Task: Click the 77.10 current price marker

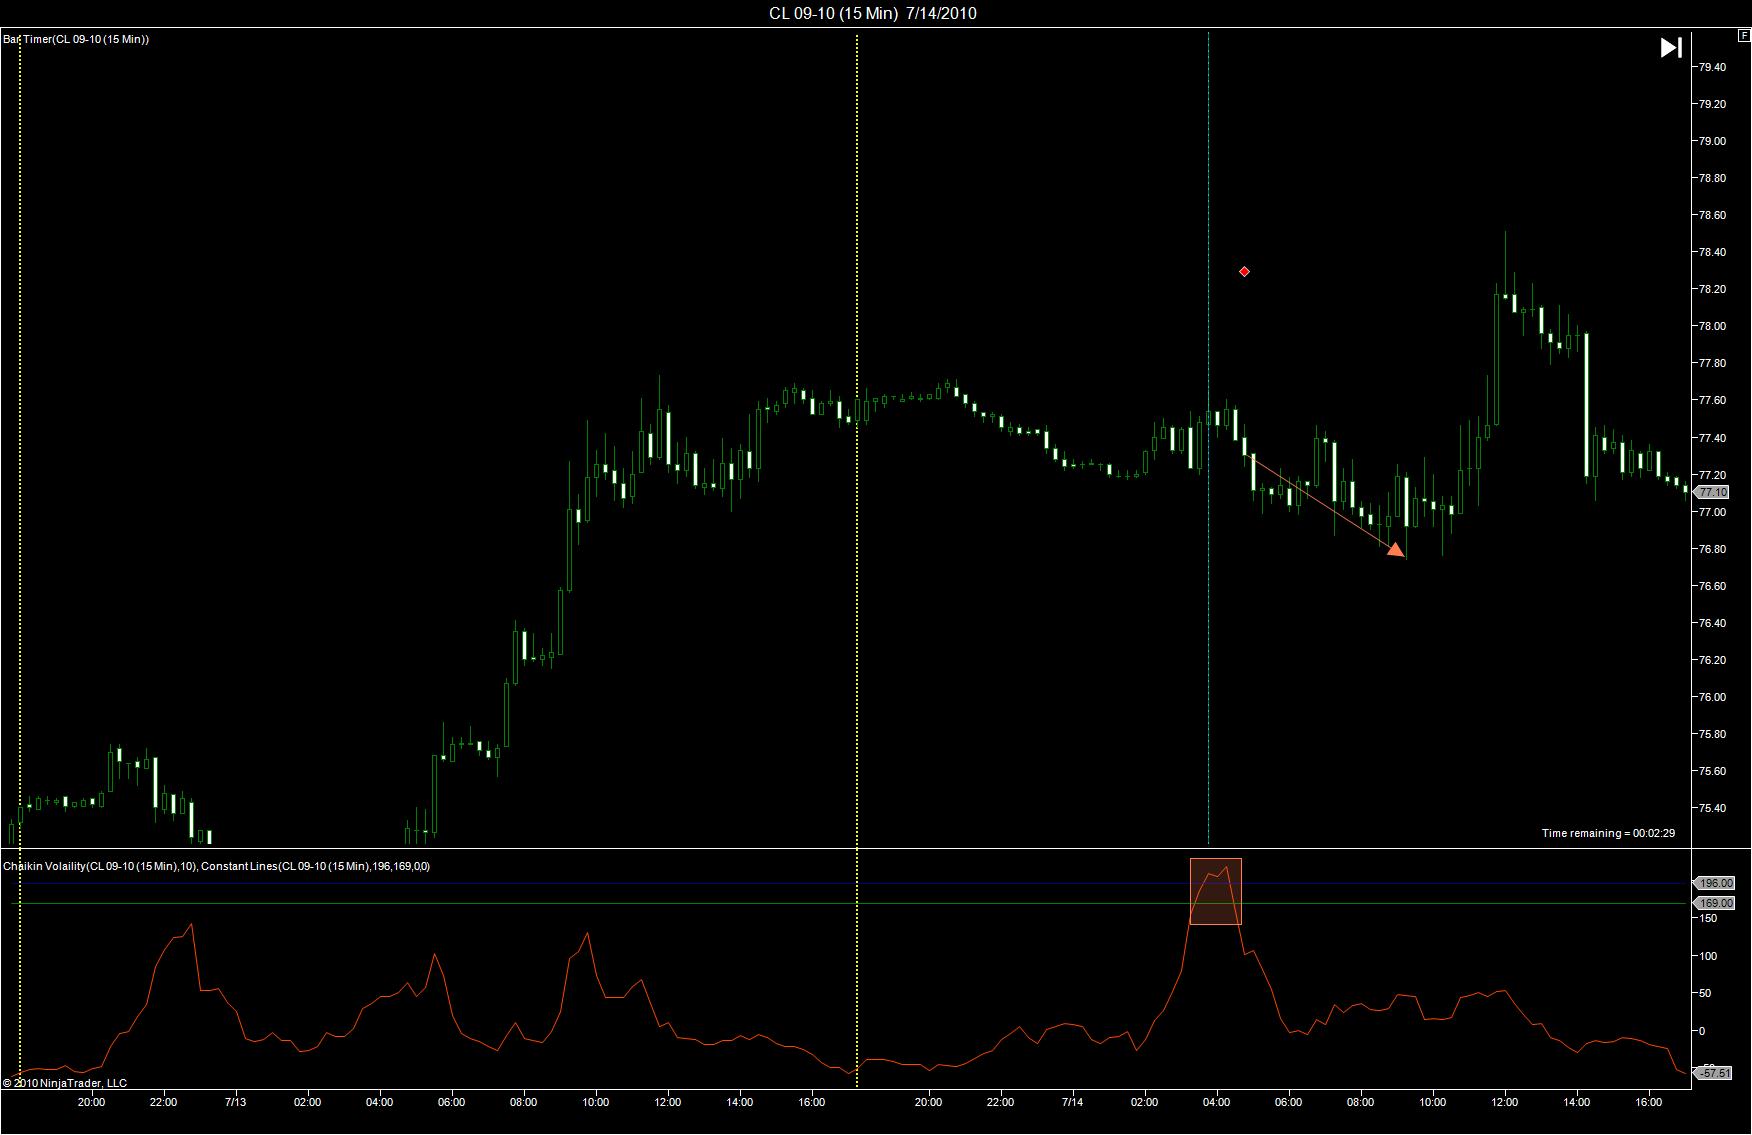Action: click(1711, 492)
